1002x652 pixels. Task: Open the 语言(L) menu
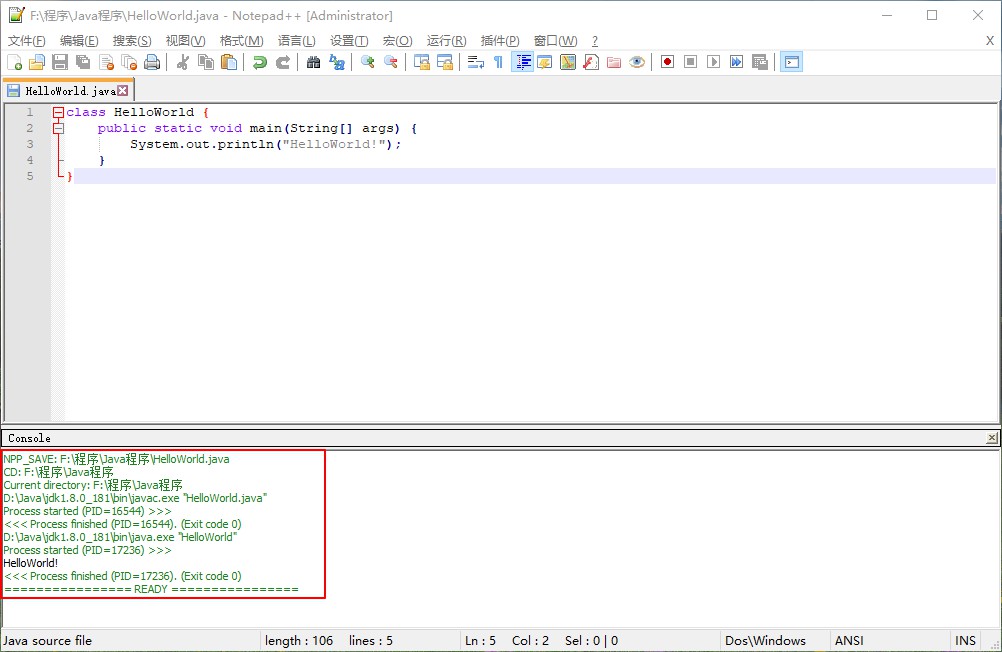point(297,41)
